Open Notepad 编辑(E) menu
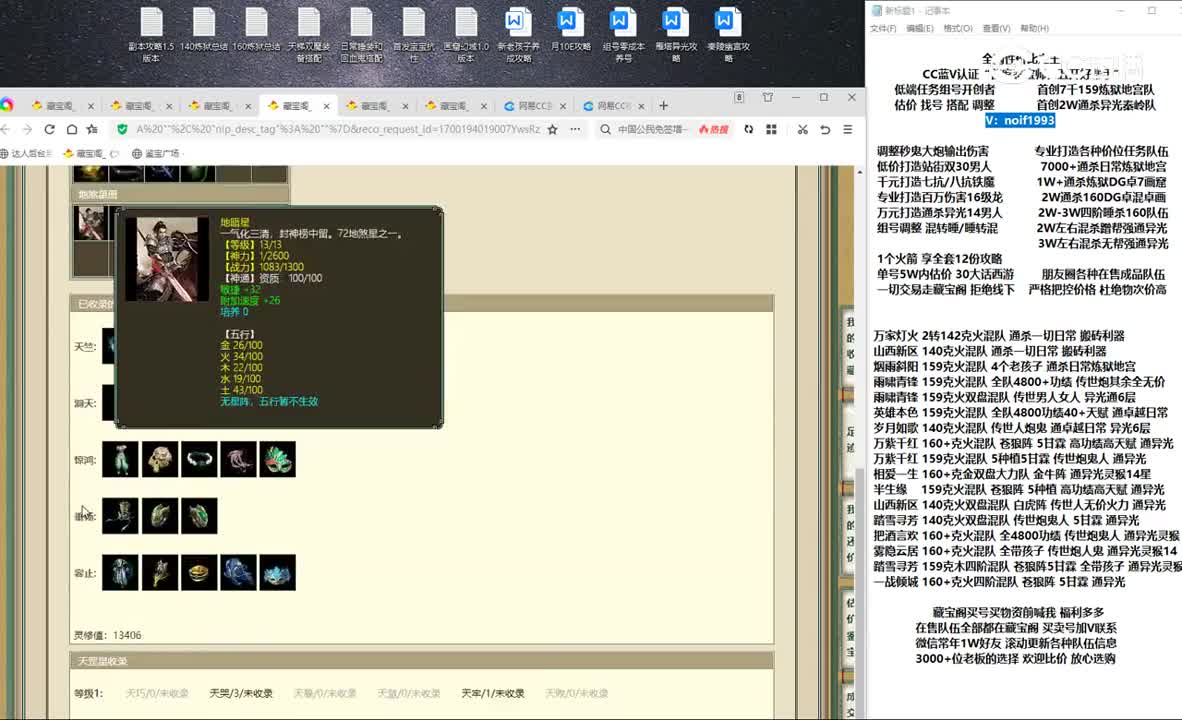Screen dimensions: 1182x720 pos(920,28)
